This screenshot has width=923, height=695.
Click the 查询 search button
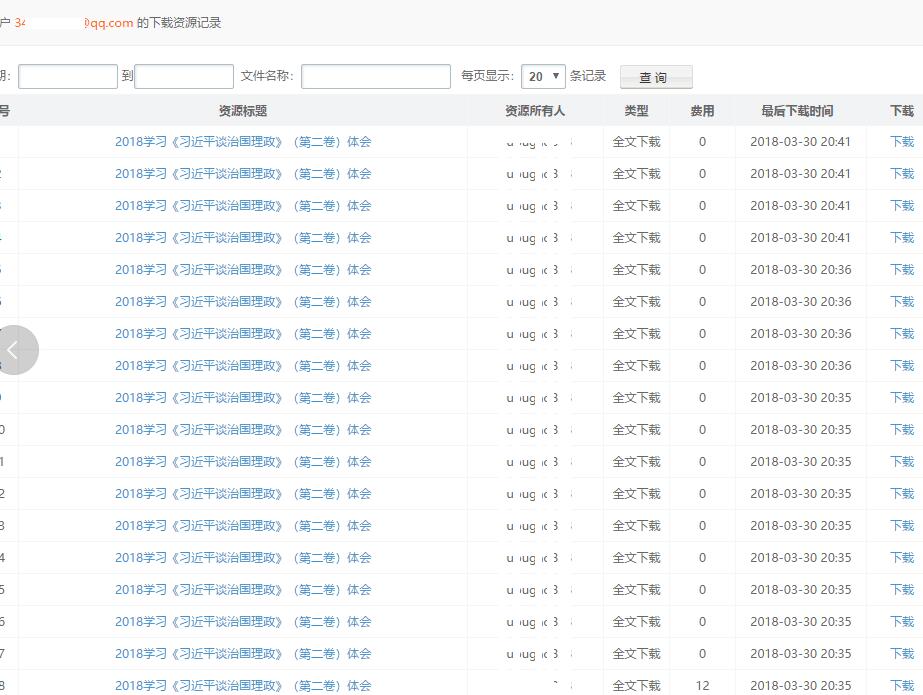[x=655, y=78]
